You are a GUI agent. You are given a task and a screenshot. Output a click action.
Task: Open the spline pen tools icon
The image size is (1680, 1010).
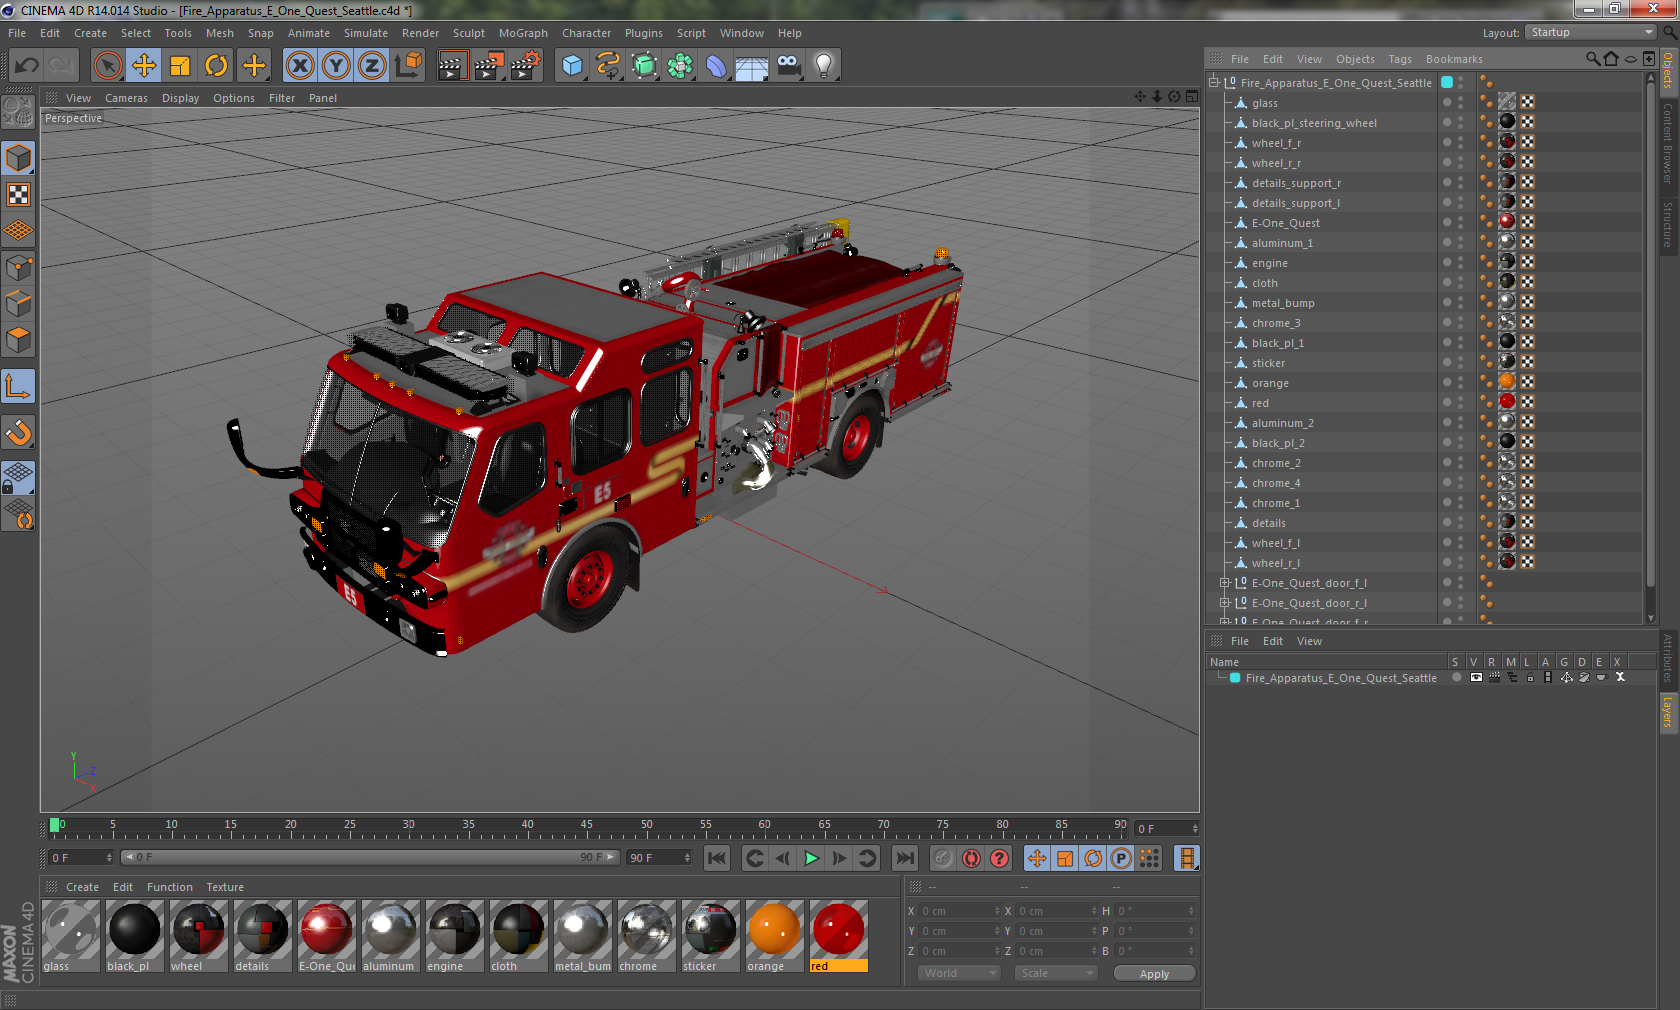point(608,66)
